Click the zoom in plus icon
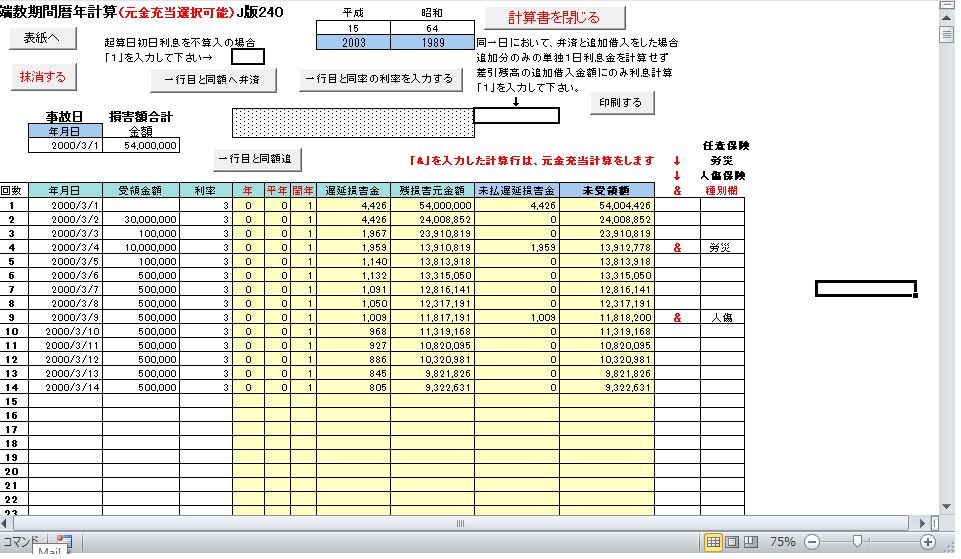Image resolution: width=961 pixels, height=559 pixels. click(x=928, y=542)
